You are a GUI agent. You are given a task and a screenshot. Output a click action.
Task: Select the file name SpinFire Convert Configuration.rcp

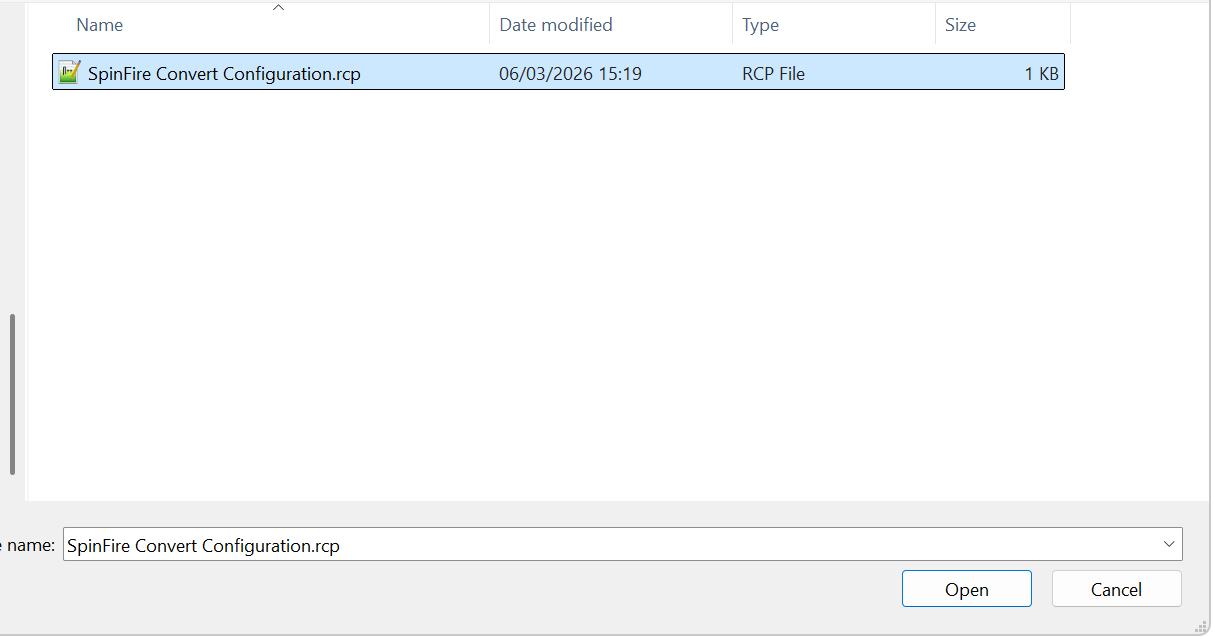pos(224,73)
